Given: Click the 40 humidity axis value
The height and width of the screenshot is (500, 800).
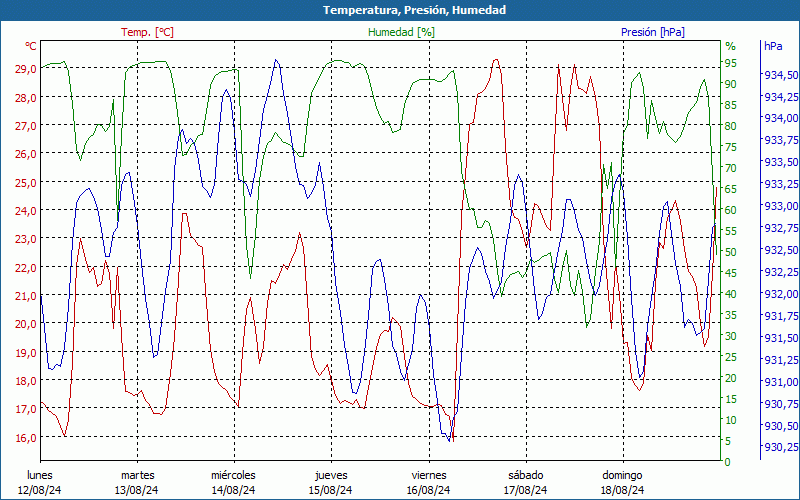Looking at the screenshot, I should pyautogui.click(x=731, y=293).
